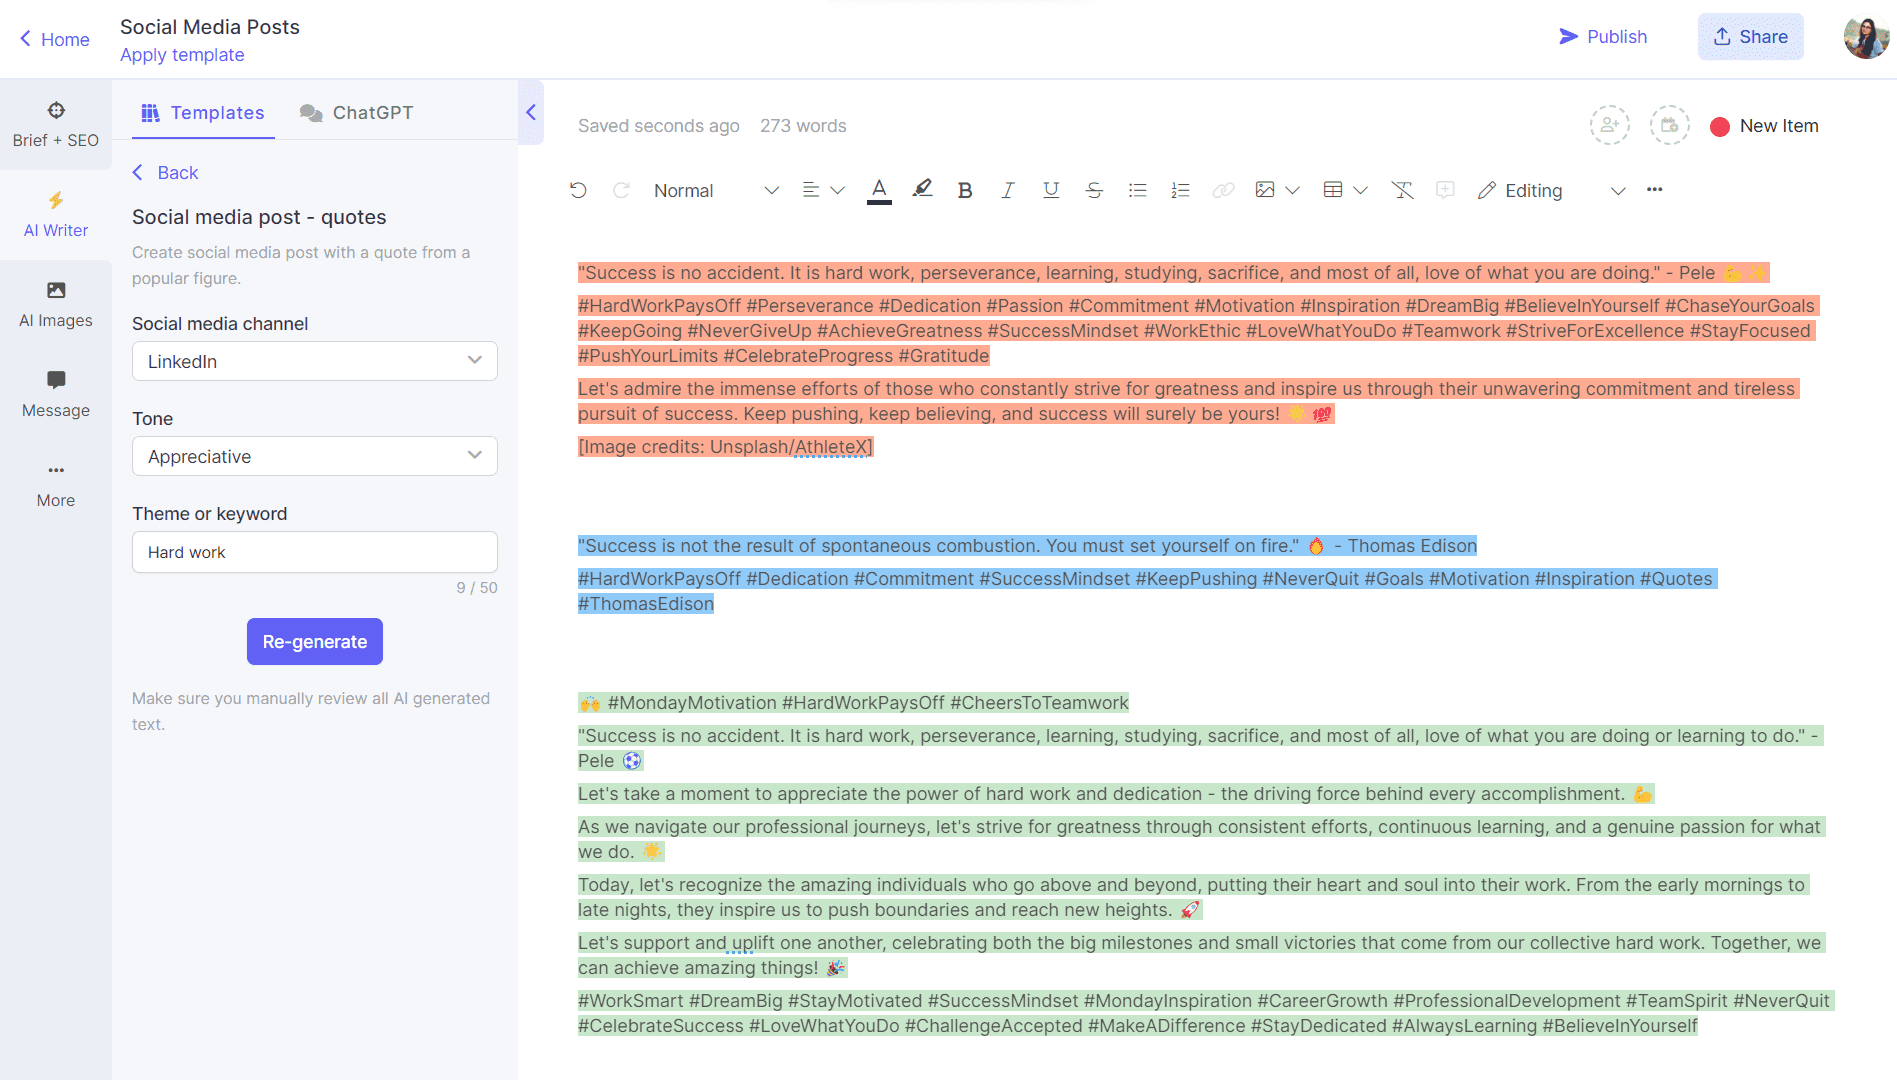This screenshot has width=1897, height=1080.
Task: Click the undo arrow icon
Action: (x=578, y=190)
